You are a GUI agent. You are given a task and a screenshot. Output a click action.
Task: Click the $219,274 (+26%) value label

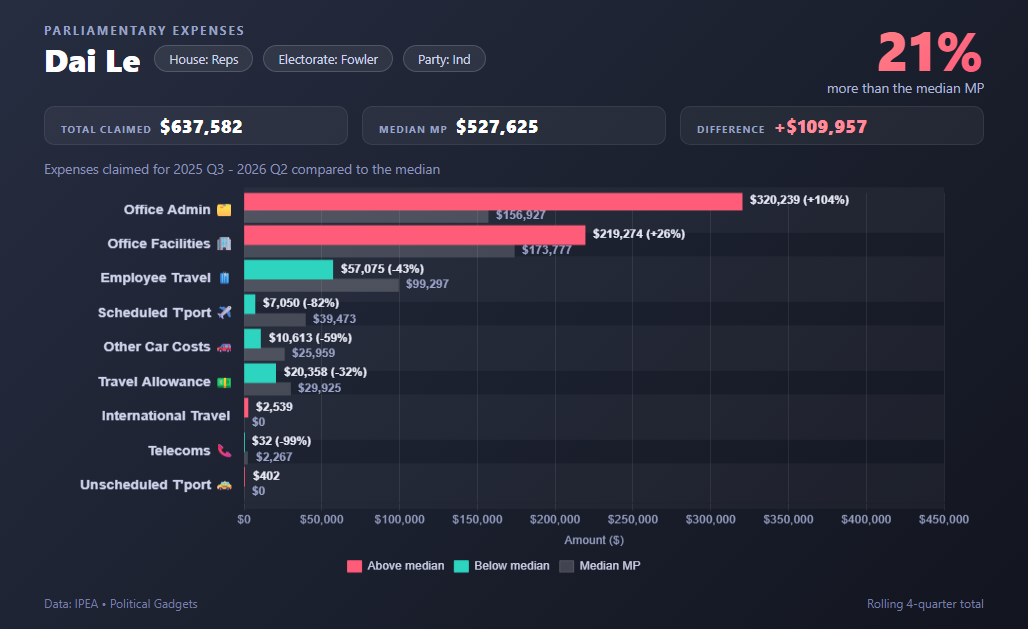click(x=639, y=234)
